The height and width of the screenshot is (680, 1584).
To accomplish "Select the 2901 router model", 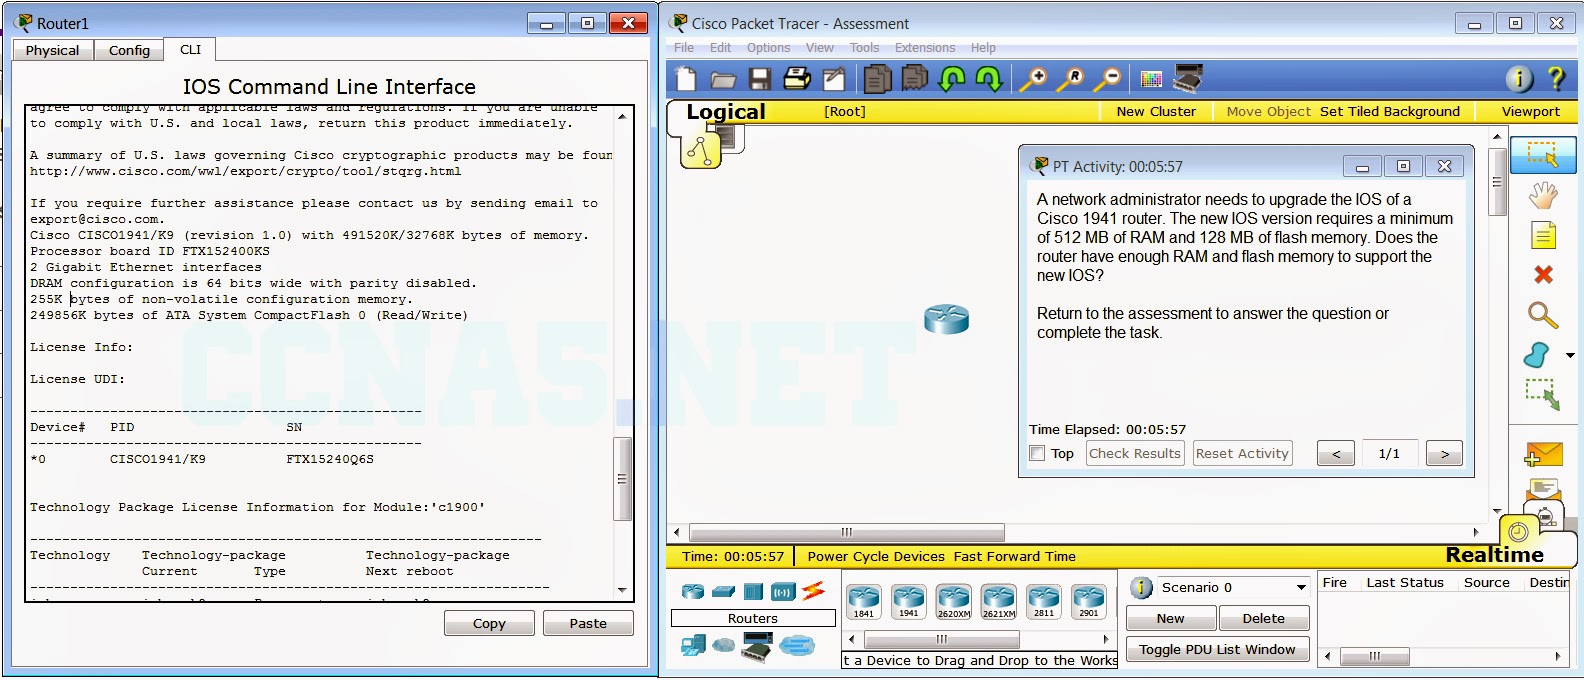I will pos(1088,602).
